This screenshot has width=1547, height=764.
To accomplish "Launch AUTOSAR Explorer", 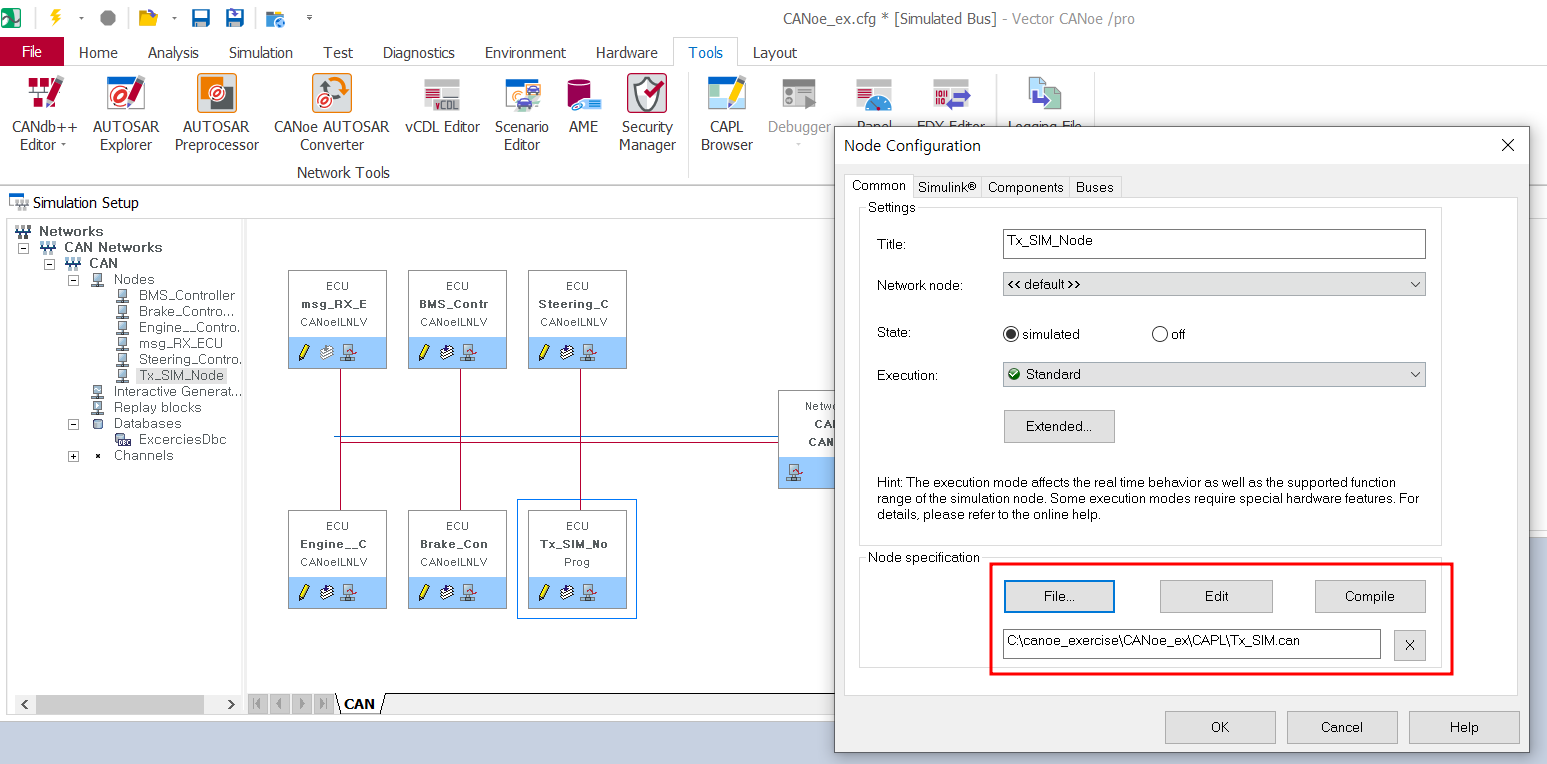I will (126, 113).
